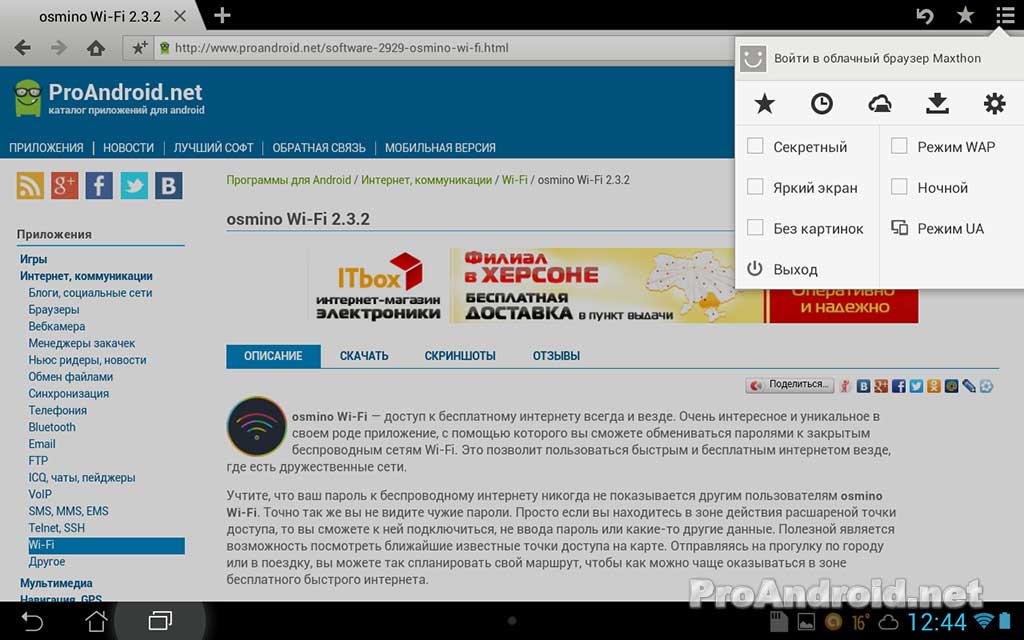Open the Игры category link

[33, 259]
